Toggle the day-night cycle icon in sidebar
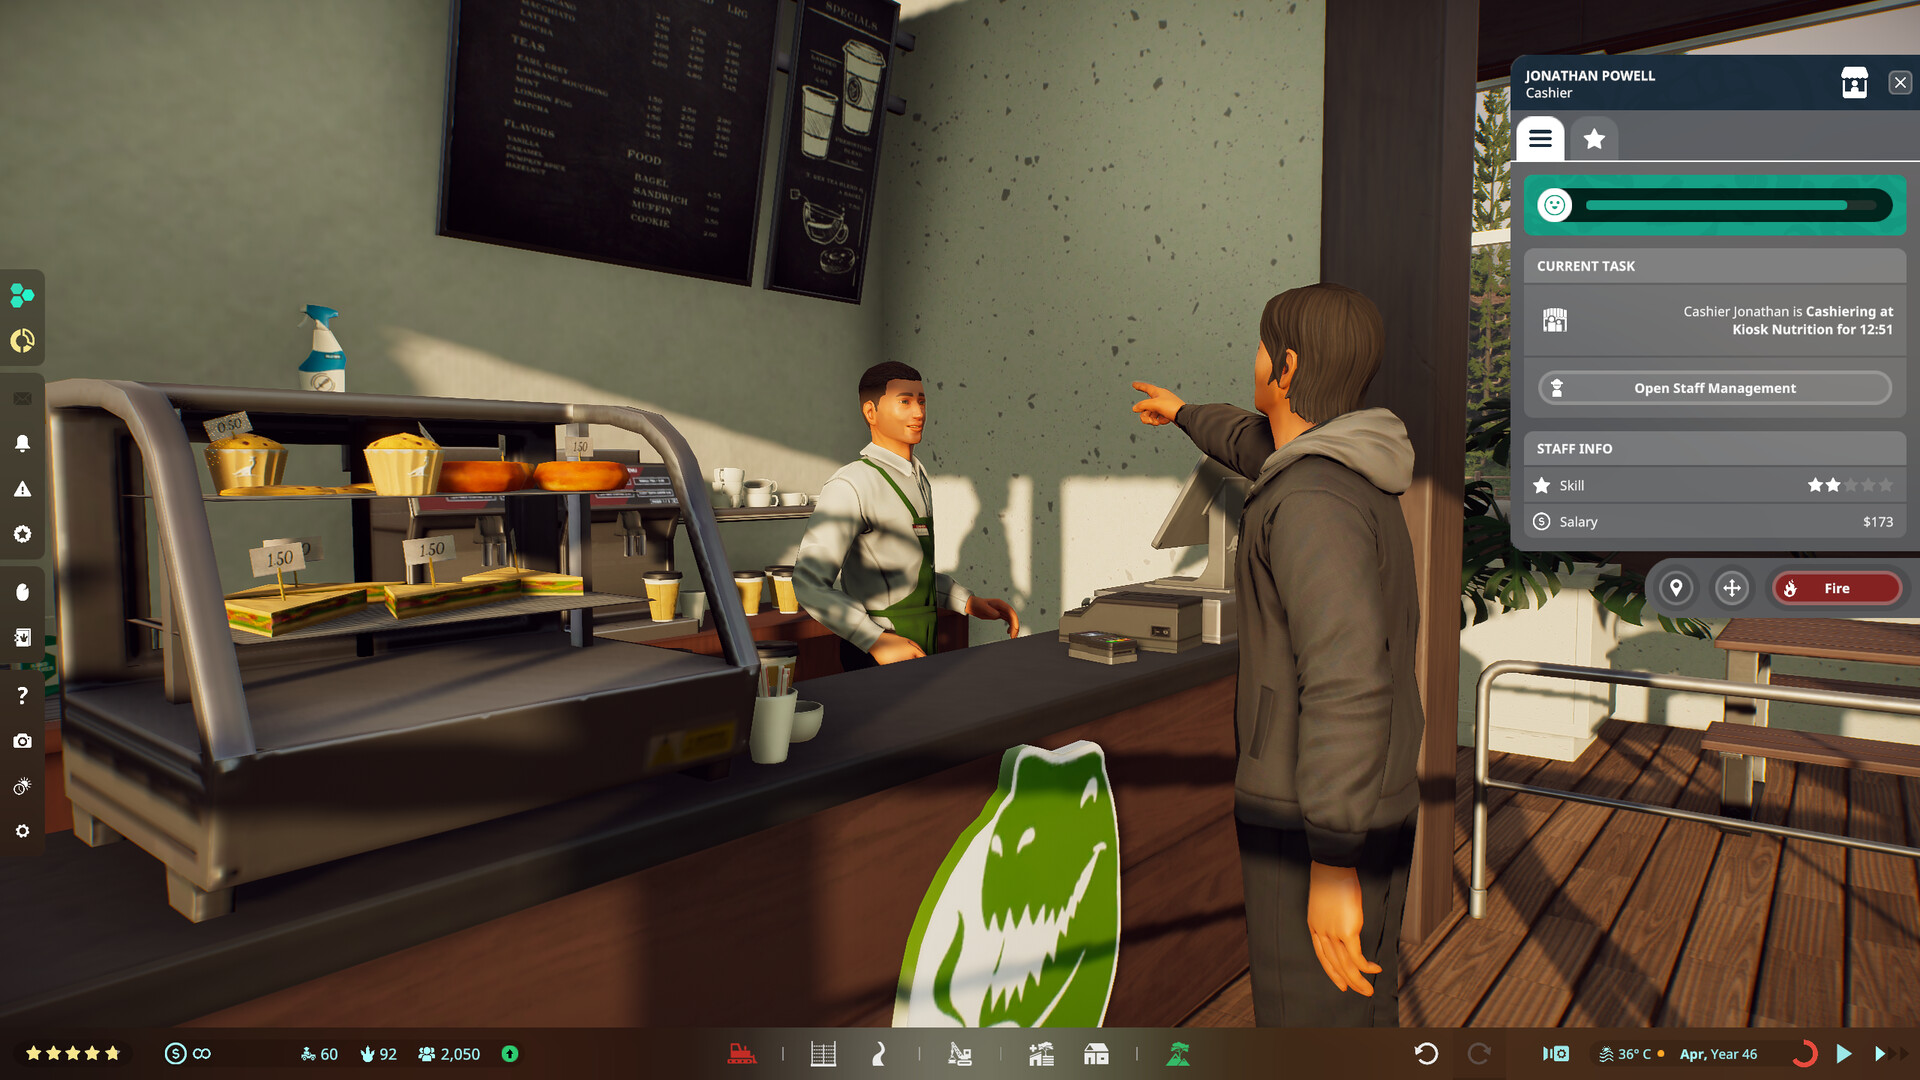 click(x=22, y=787)
